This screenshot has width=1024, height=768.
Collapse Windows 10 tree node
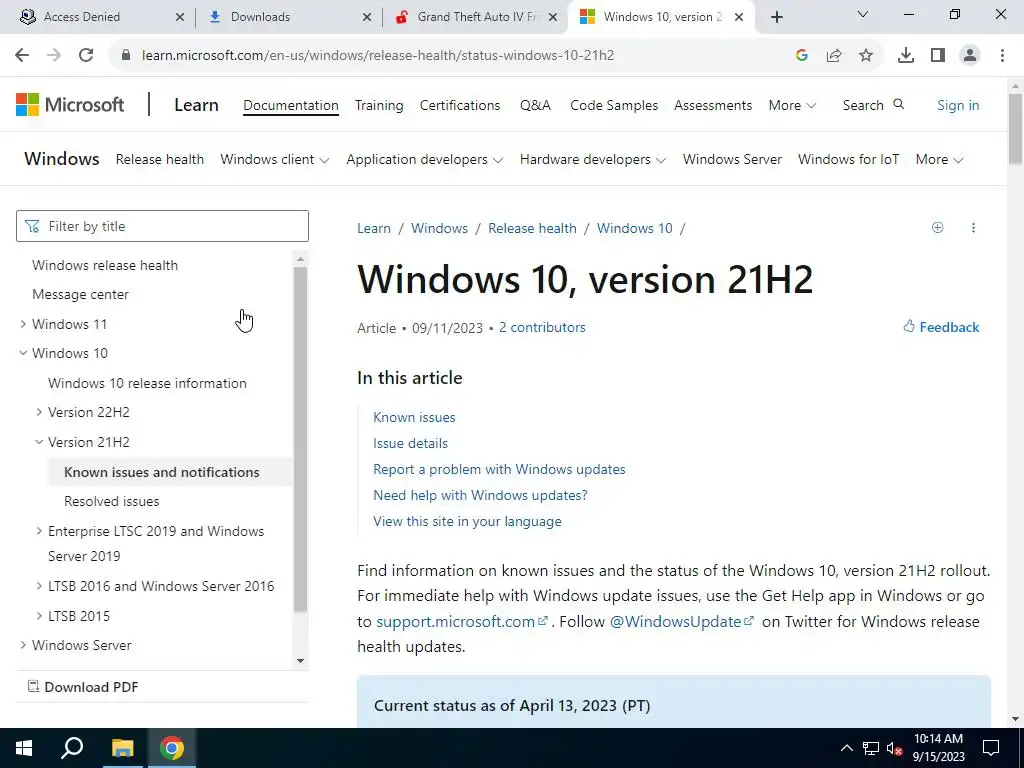coord(24,353)
